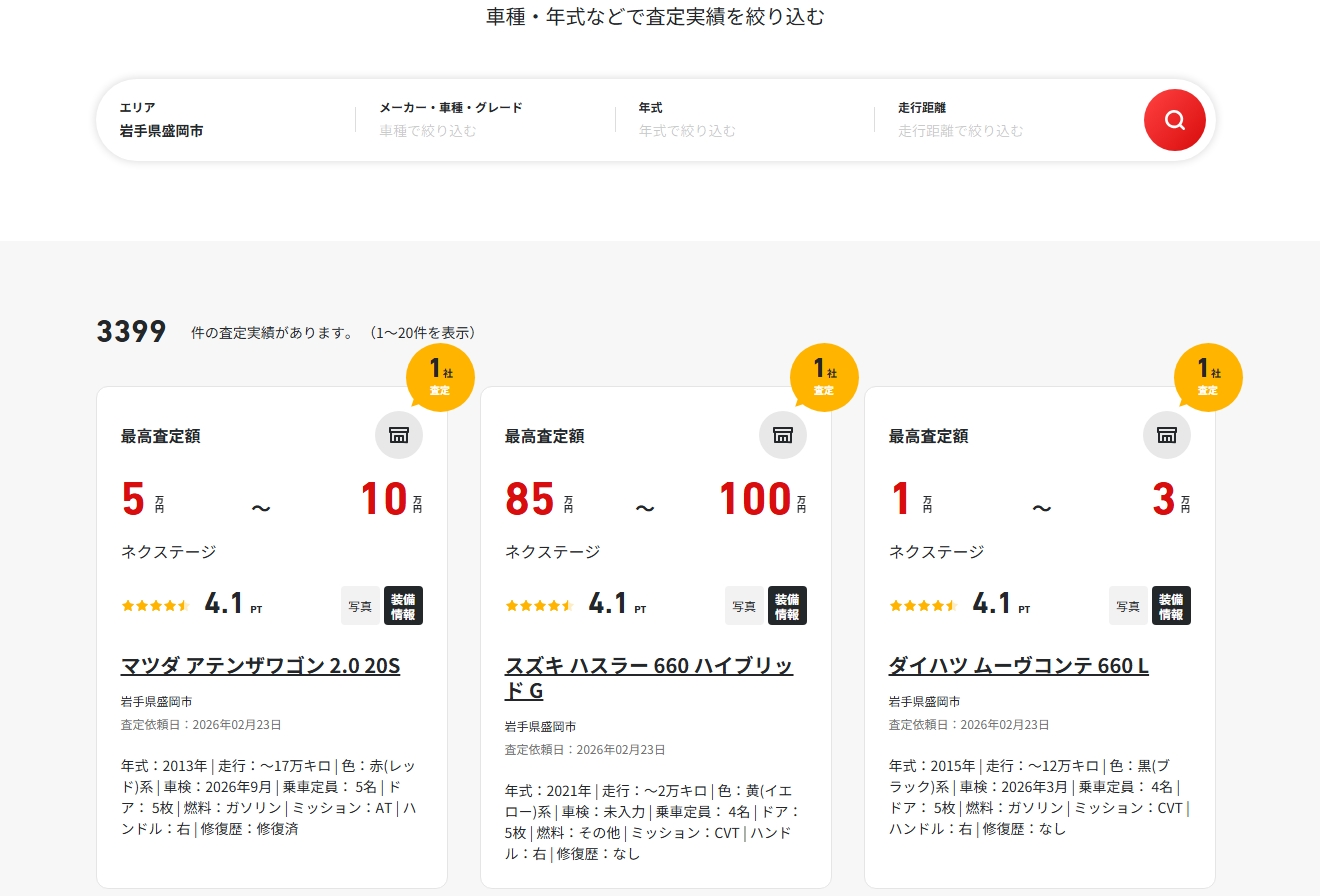The height and width of the screenshot is (896, 1320).
Task: Select 写真 tab on Mazda Atenza card
Action: (360, 606)
